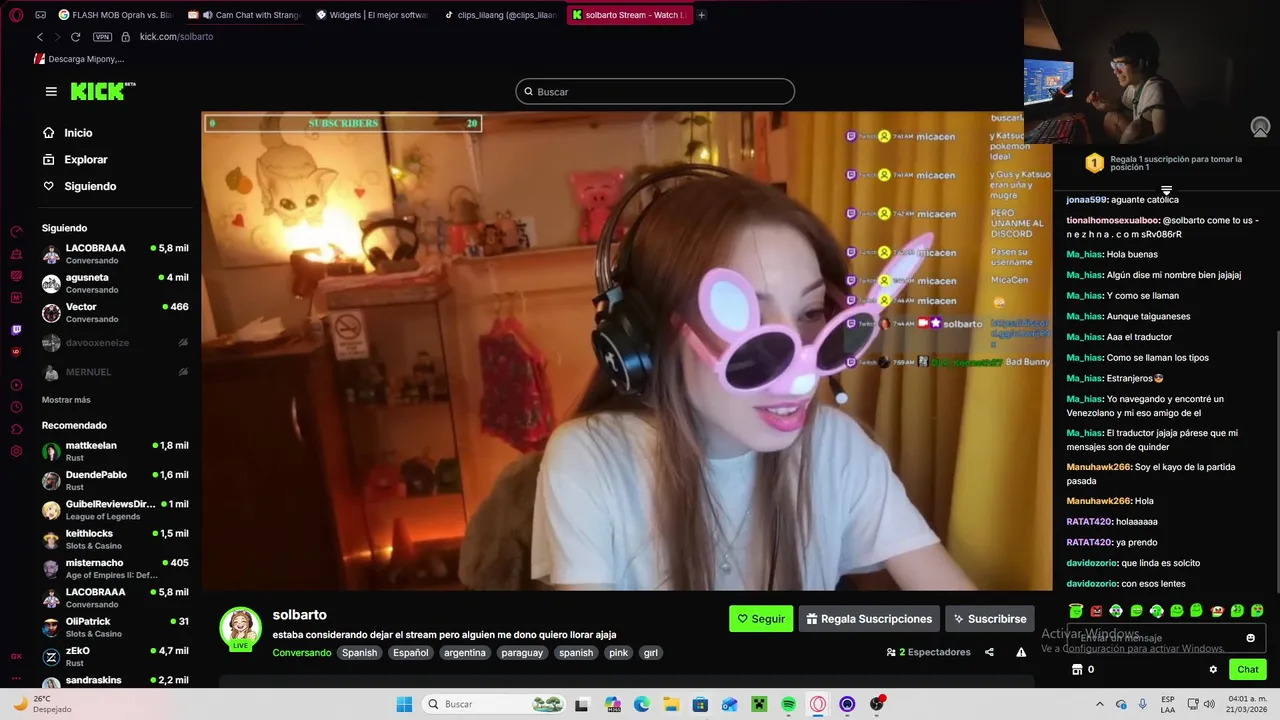Open Spotify from the taskbar
Viewport: 1280px width, 720px height.
pyautogui.click(x=788, y=704)
